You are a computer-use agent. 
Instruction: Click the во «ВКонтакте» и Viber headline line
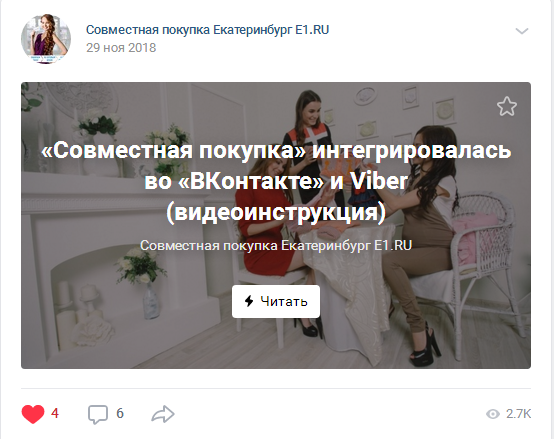point(276,181)
